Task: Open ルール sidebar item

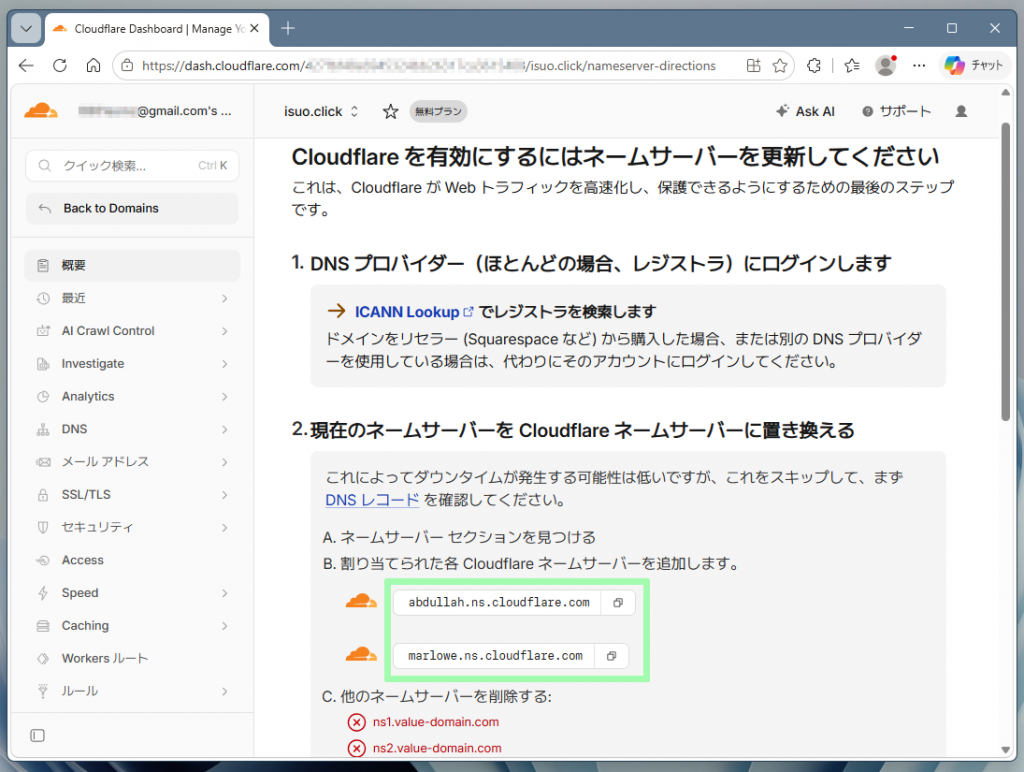Action: point(132,691)
